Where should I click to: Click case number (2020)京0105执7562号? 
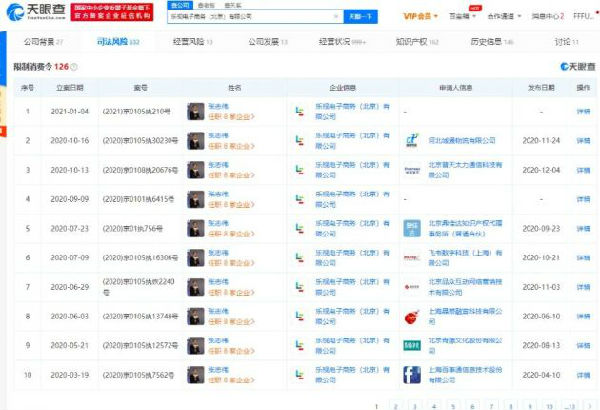click(138, 375)
